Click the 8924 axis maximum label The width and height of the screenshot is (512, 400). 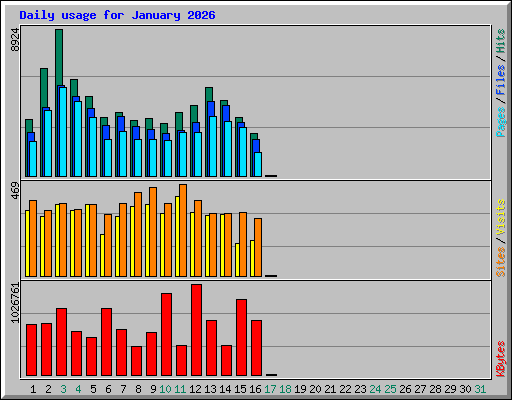[15, 40]
